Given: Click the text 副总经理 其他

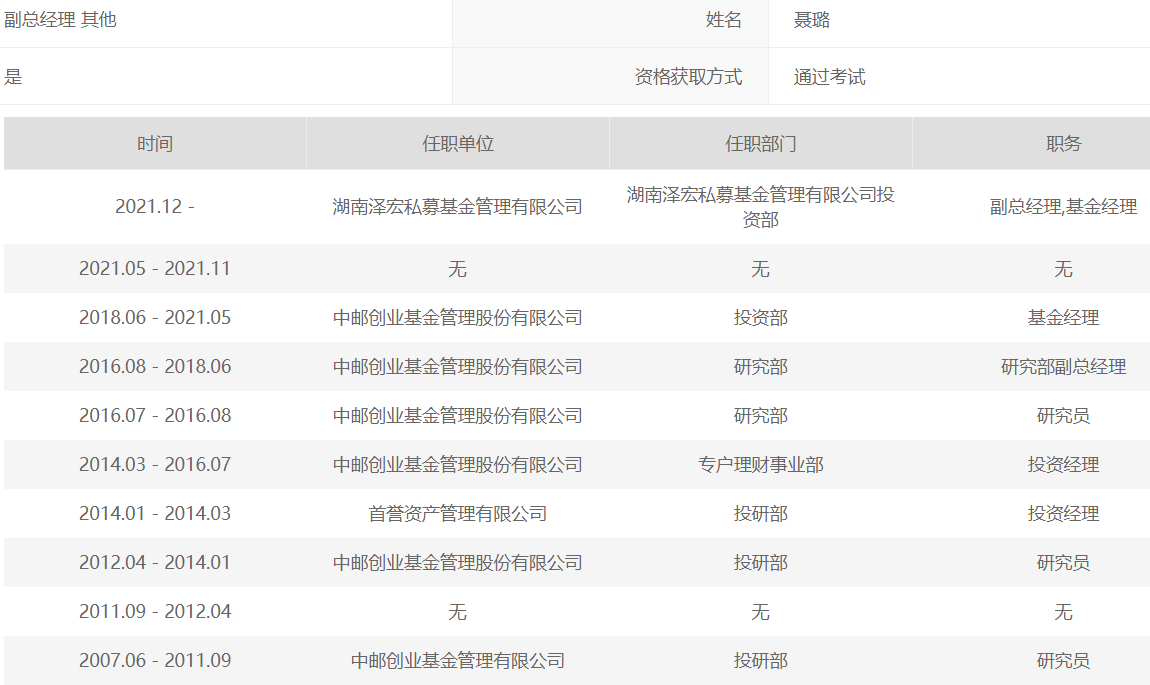Looking at the screenshot, I should (60, 20).
